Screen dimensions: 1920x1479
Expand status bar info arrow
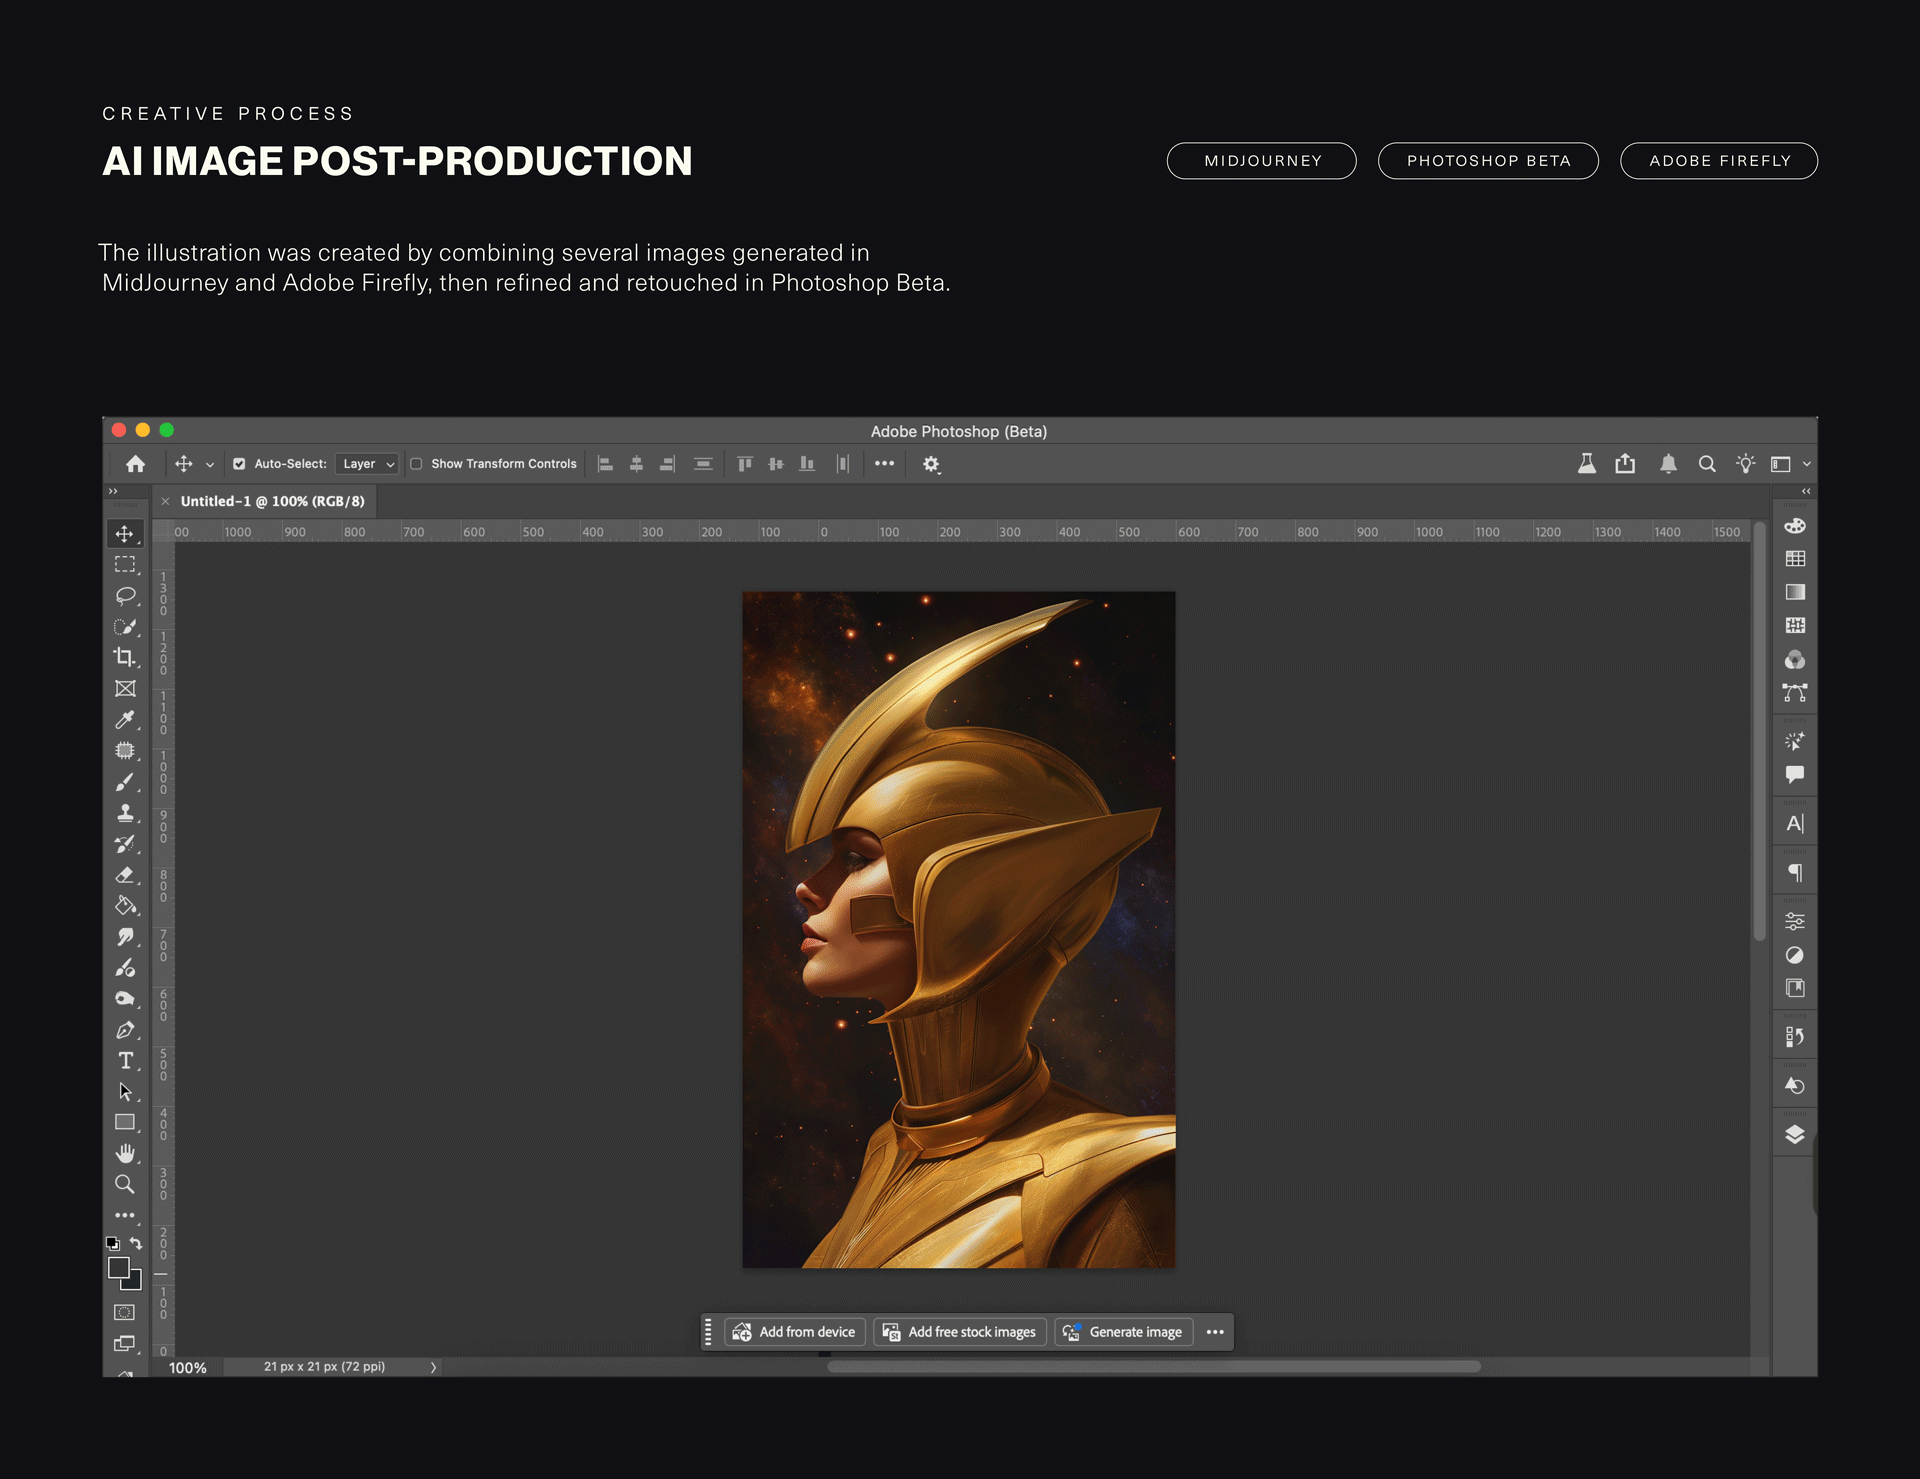point(433,1367)
